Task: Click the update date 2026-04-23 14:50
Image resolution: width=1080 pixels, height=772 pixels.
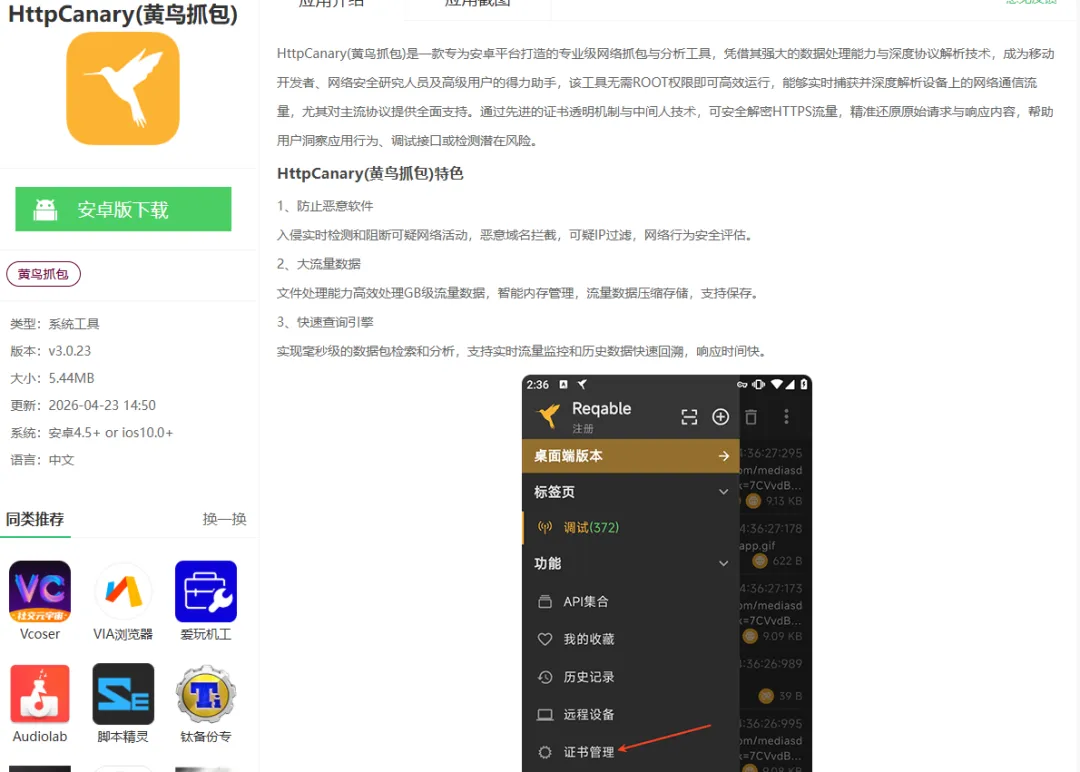Action: tap(102, 405)
